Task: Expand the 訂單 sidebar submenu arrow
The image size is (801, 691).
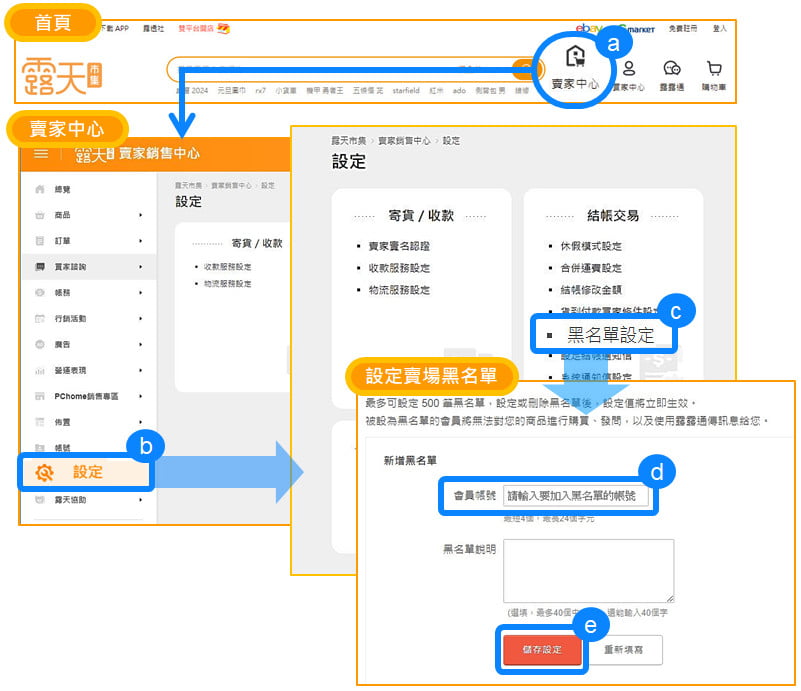Action: (x=140, y=241)
